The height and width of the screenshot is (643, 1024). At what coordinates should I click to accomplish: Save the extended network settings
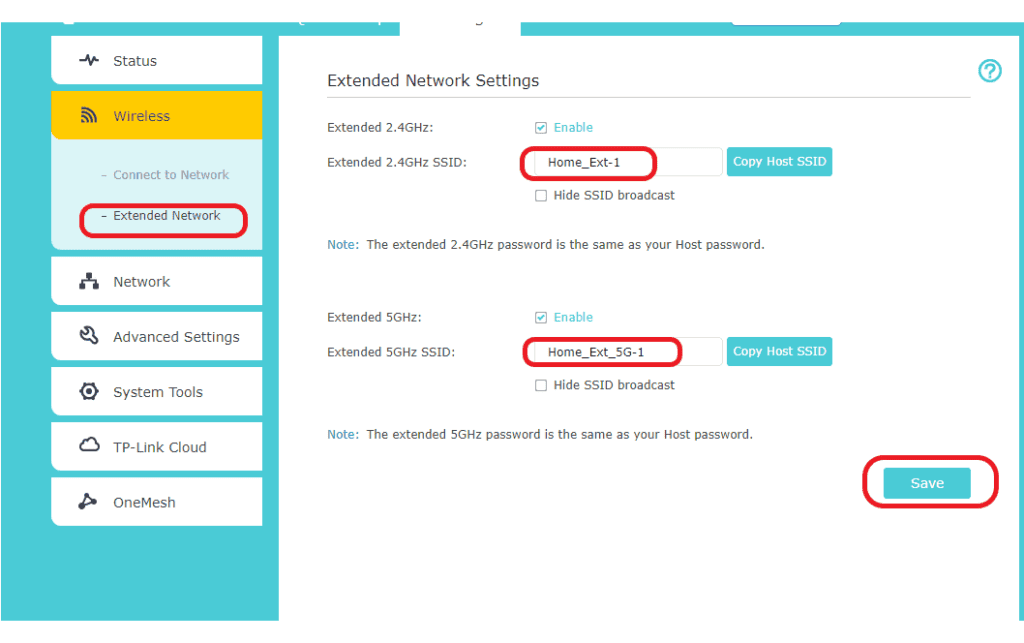(927, 482)
